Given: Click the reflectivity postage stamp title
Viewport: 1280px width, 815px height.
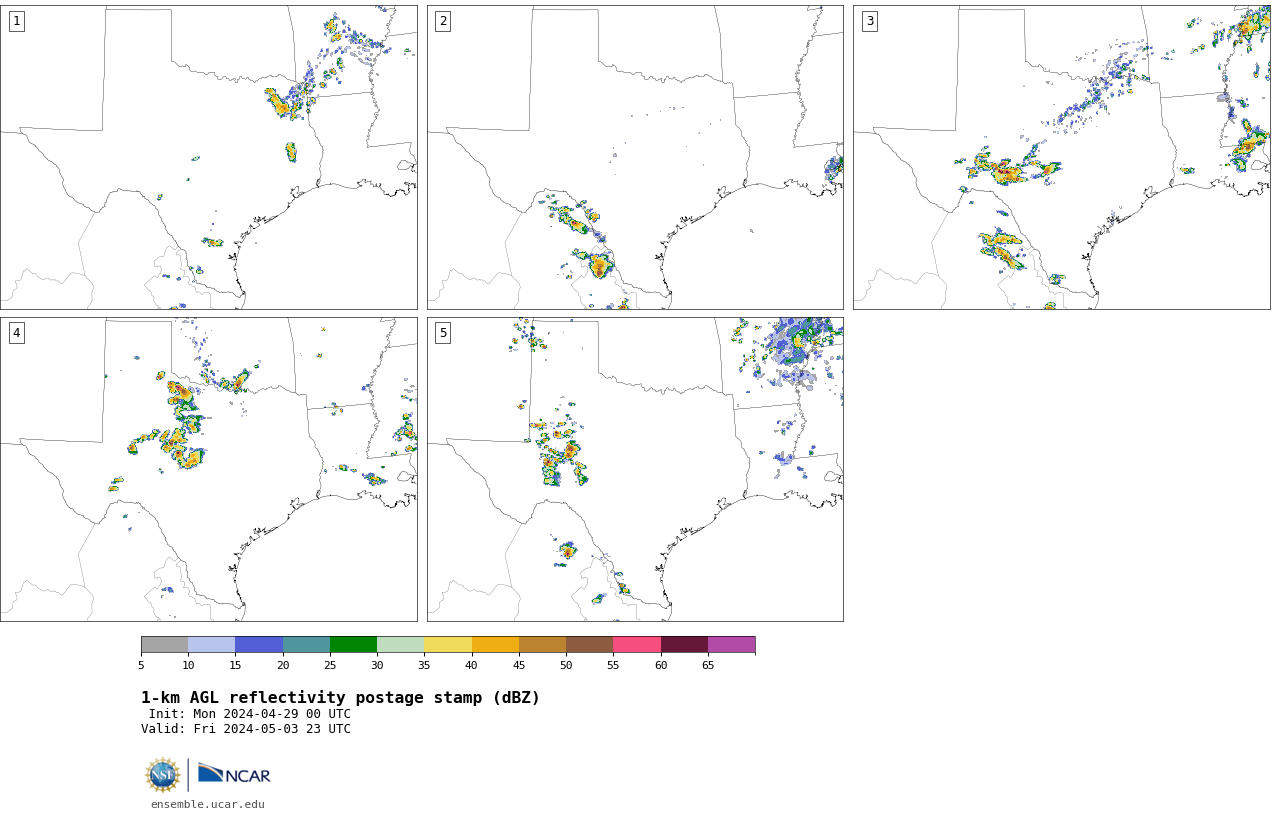Looking at the screenshot, I should [340, 698].
